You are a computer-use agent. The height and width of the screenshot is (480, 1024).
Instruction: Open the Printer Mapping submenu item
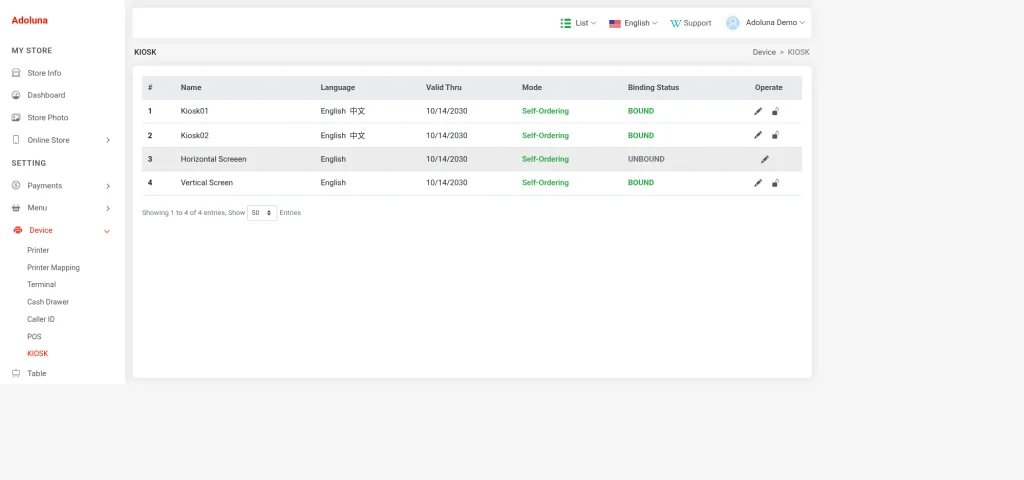pyautogui.click(x=54, y=268)
